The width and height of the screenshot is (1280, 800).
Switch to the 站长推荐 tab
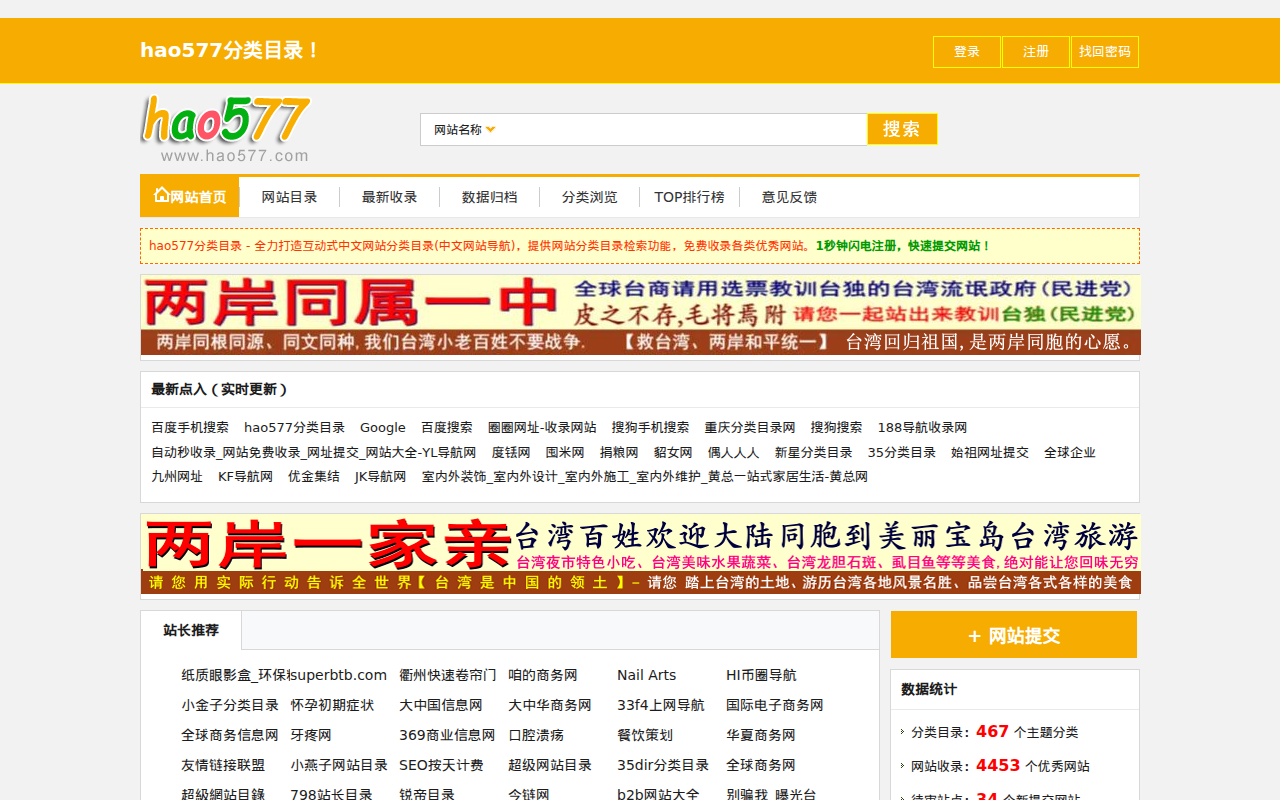[191, 630]
